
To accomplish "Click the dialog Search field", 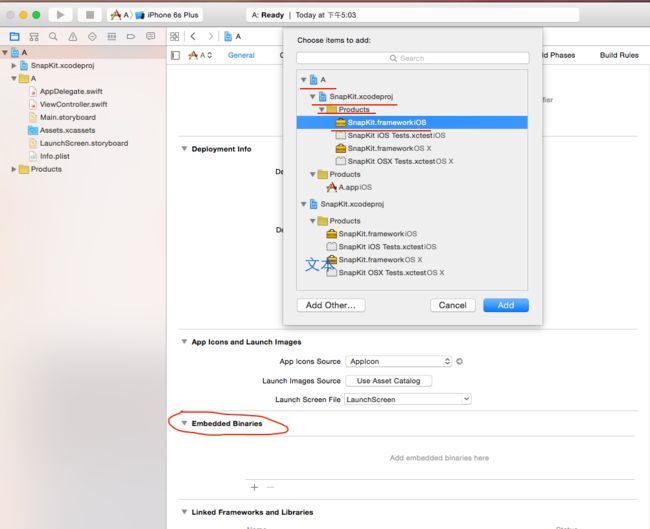I will pyautogui.click(x=412, y=58).
